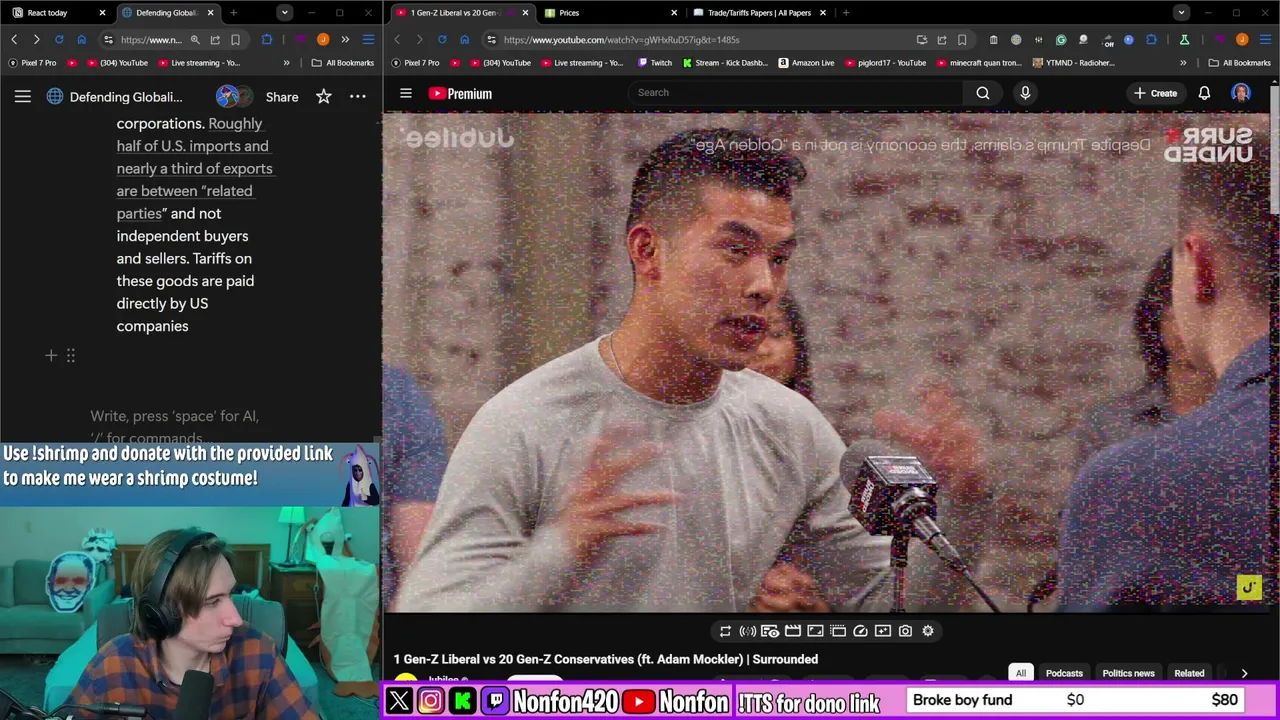Viewport: 1280px width, 720px height.
Task: Open right browser main menu
Action: tap(1264, 39)
